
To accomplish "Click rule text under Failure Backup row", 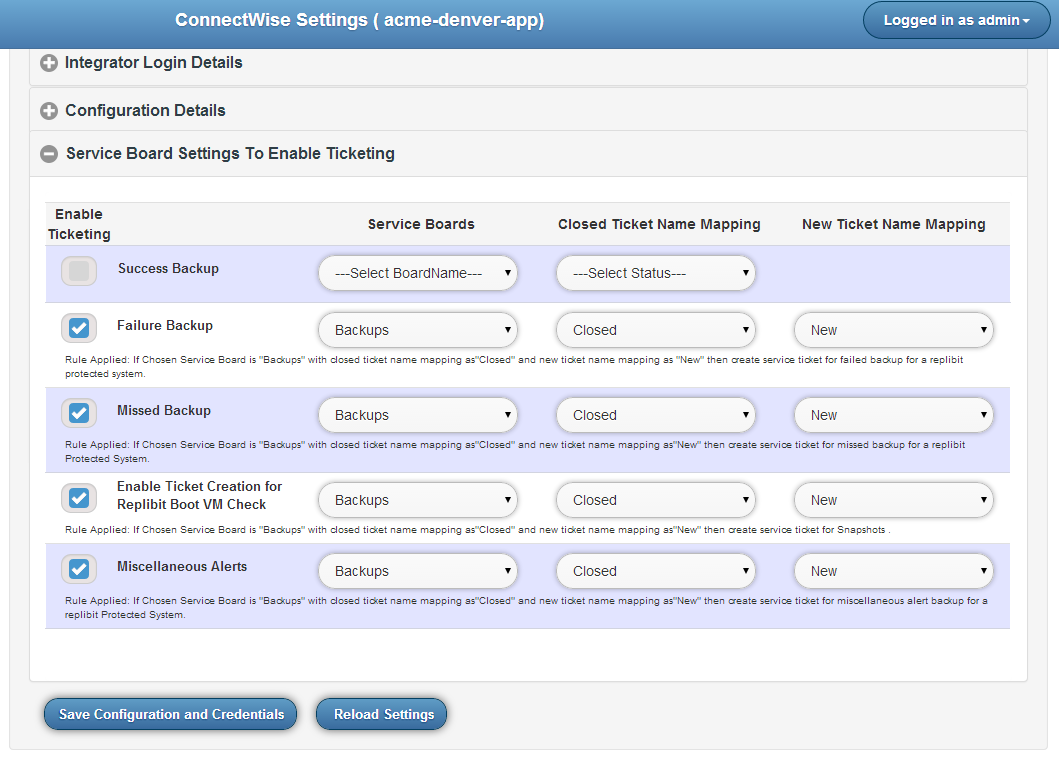I will click(514, 367).
